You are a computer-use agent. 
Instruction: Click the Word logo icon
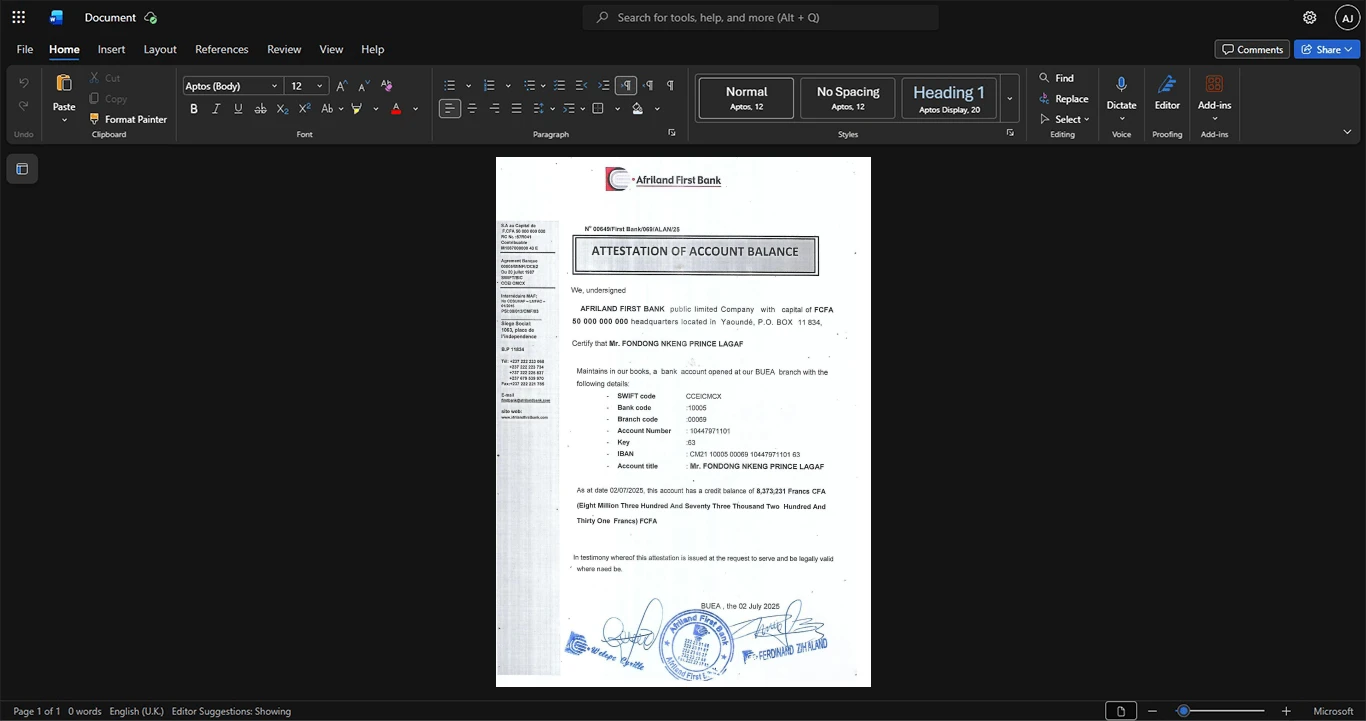(56, 17)
